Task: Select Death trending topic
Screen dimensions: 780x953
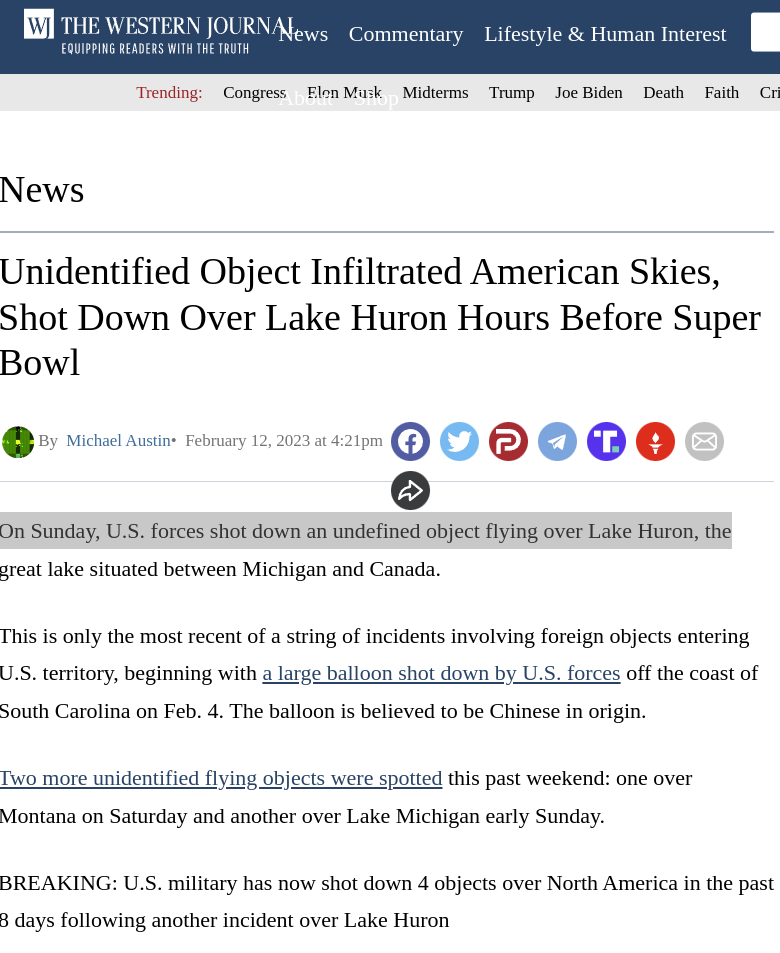Action: tap(663, 92)
